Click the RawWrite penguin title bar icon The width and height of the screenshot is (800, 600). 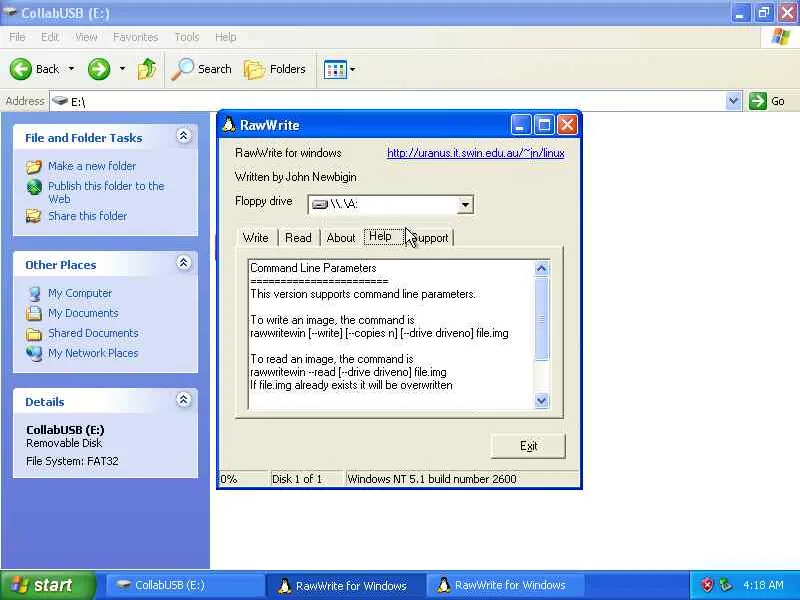(229, 125)
